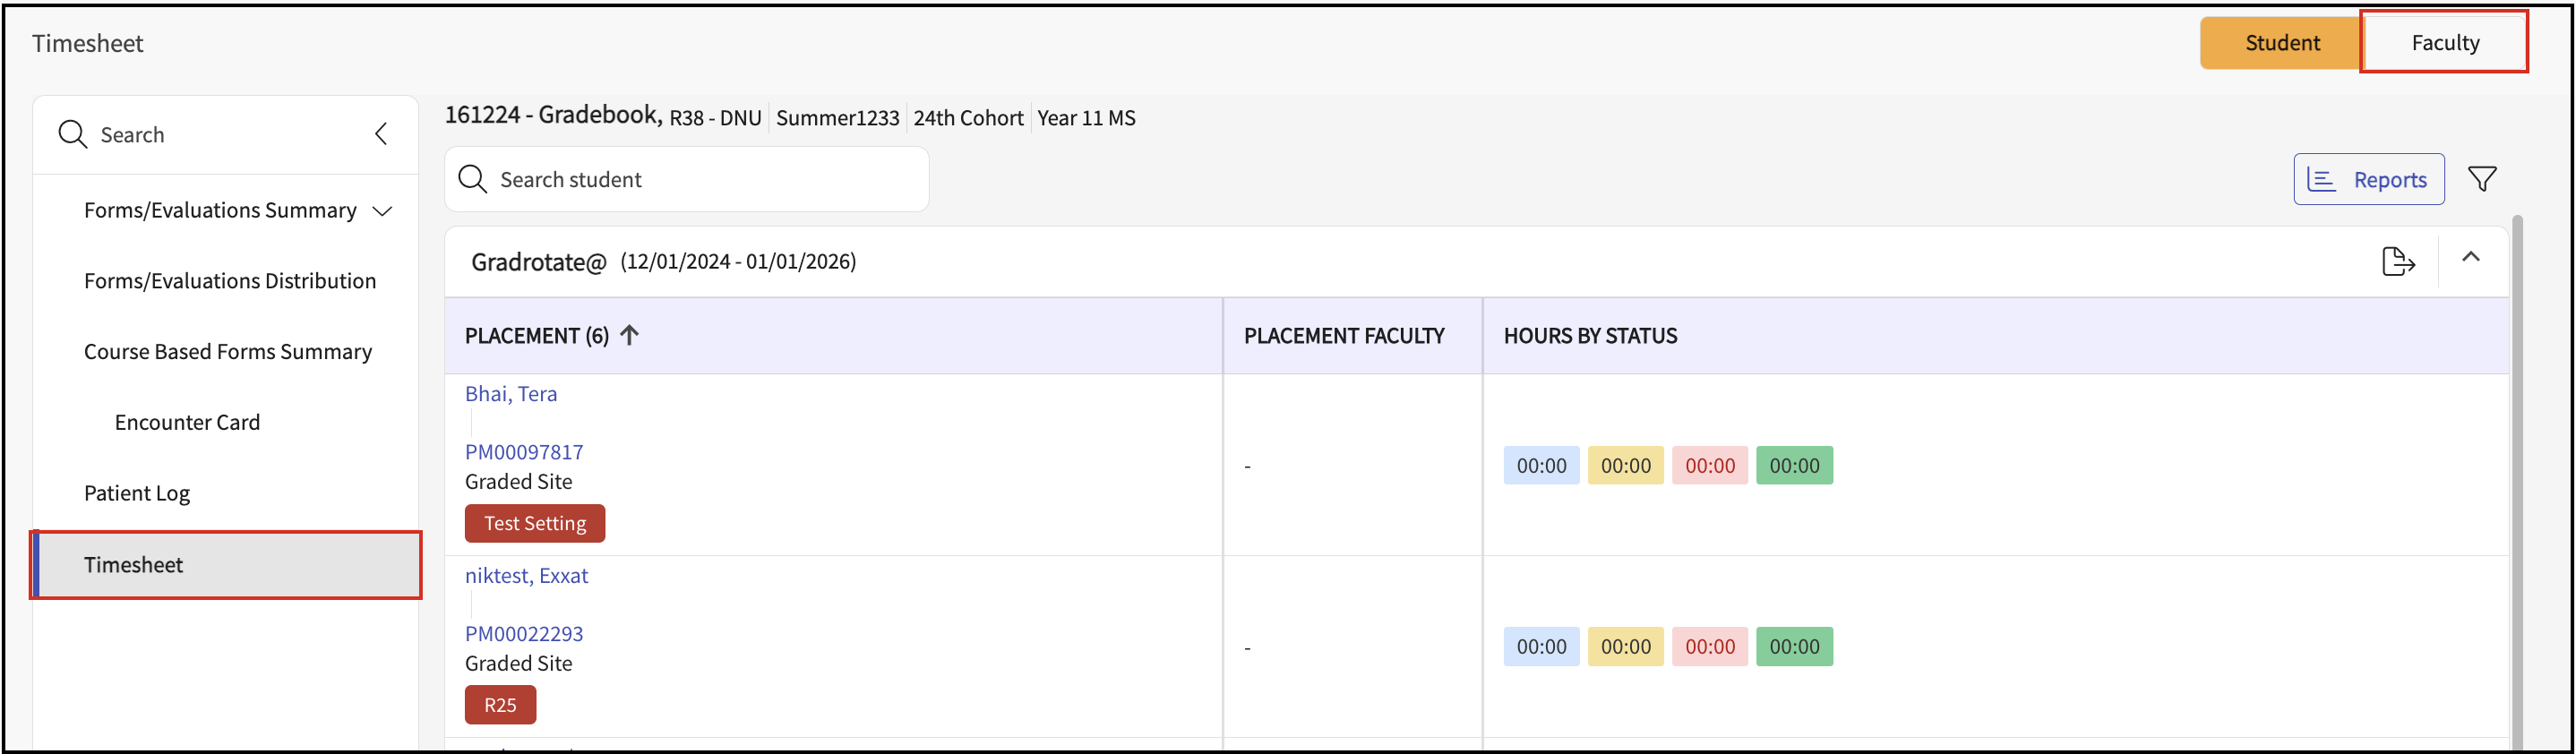Go to Encounter Card
The height and width of the screenshot is (754, 2576).
pos(187,422)
